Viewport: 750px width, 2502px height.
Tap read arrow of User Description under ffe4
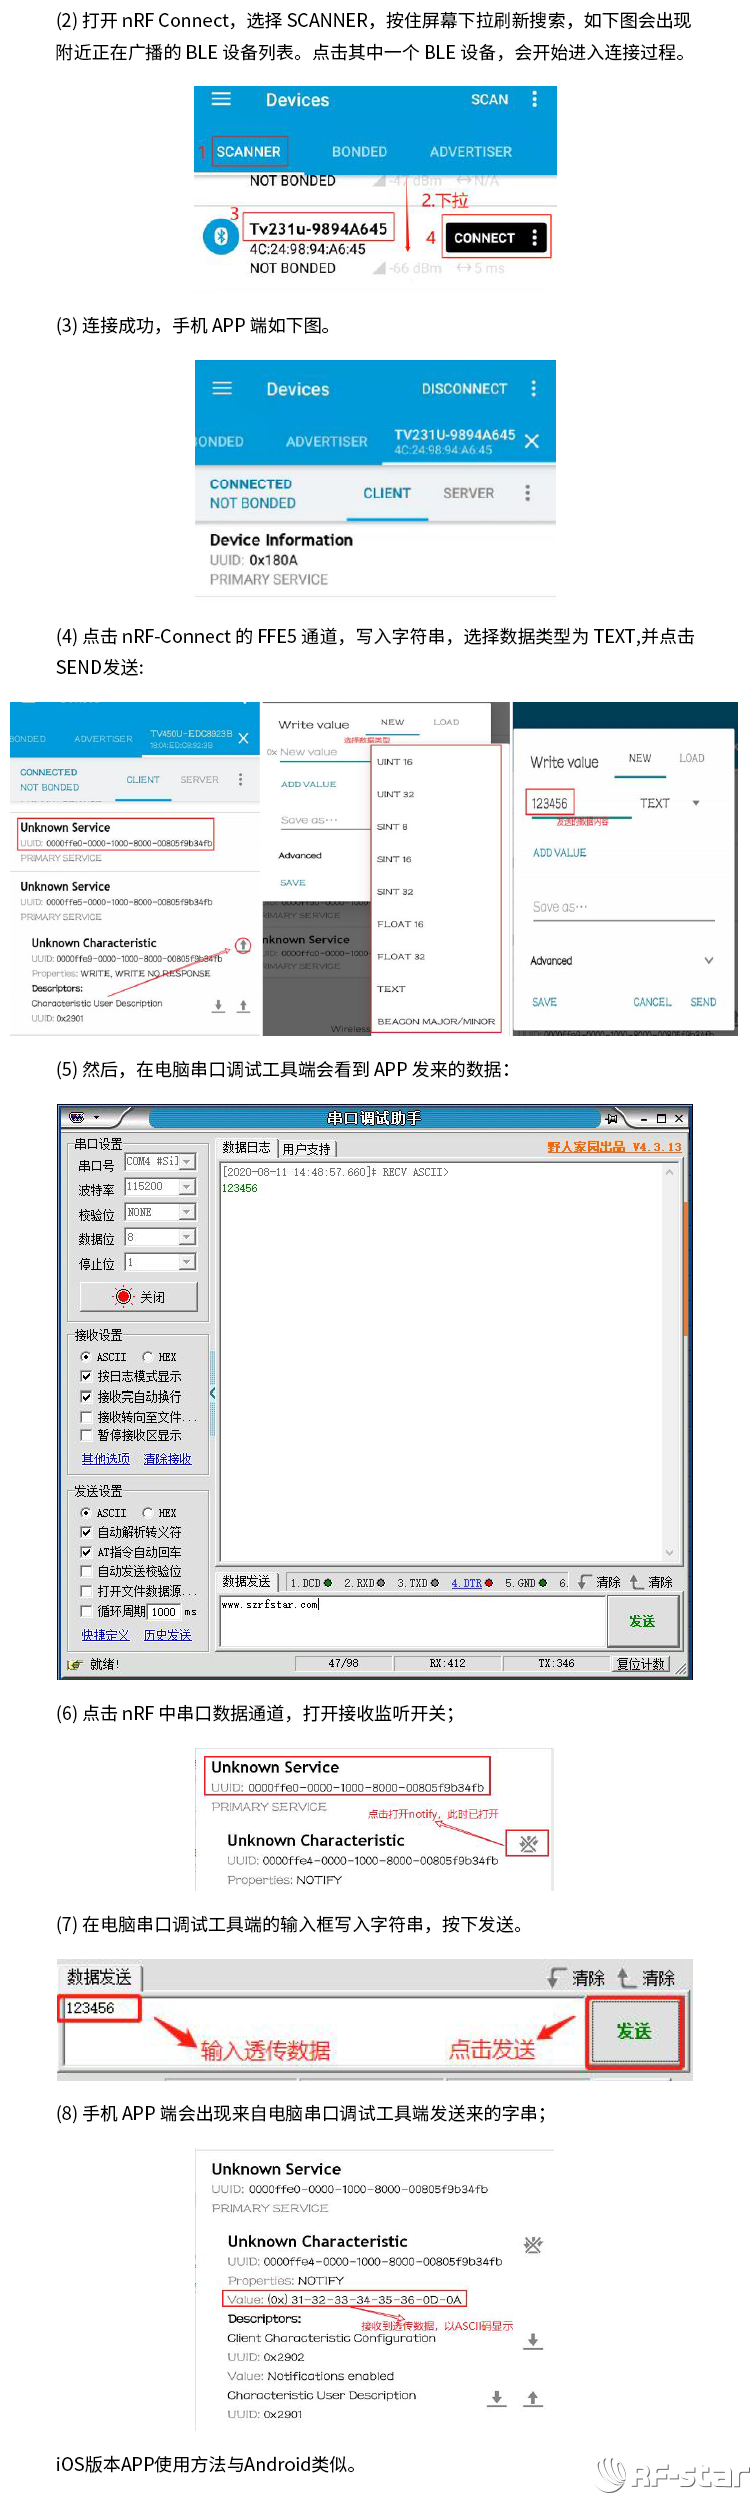click(497, 2398)
